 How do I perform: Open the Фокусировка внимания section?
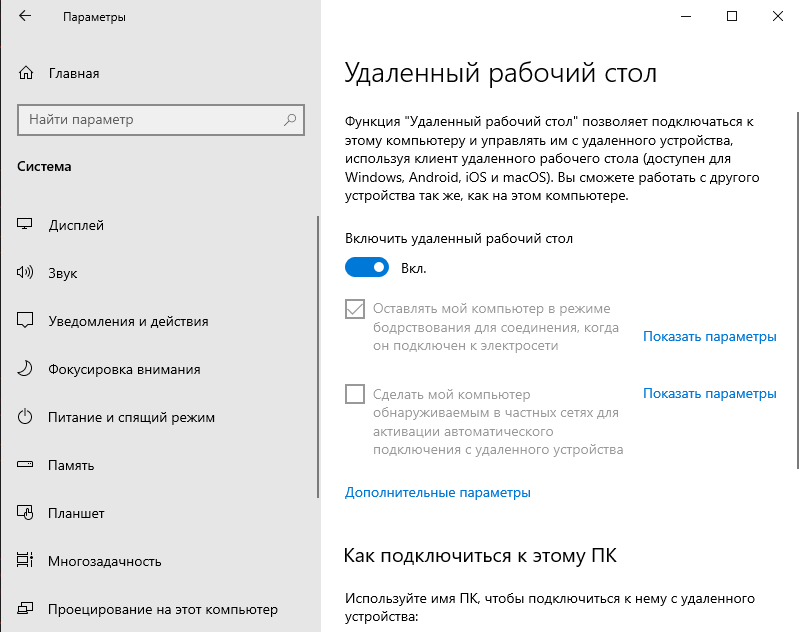coord(122,369)
